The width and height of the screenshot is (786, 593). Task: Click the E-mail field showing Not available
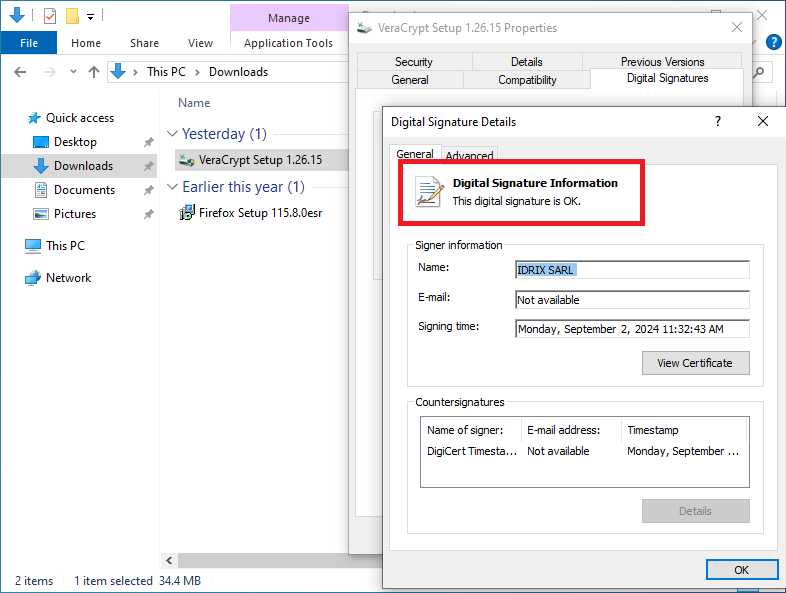(632, 300)
